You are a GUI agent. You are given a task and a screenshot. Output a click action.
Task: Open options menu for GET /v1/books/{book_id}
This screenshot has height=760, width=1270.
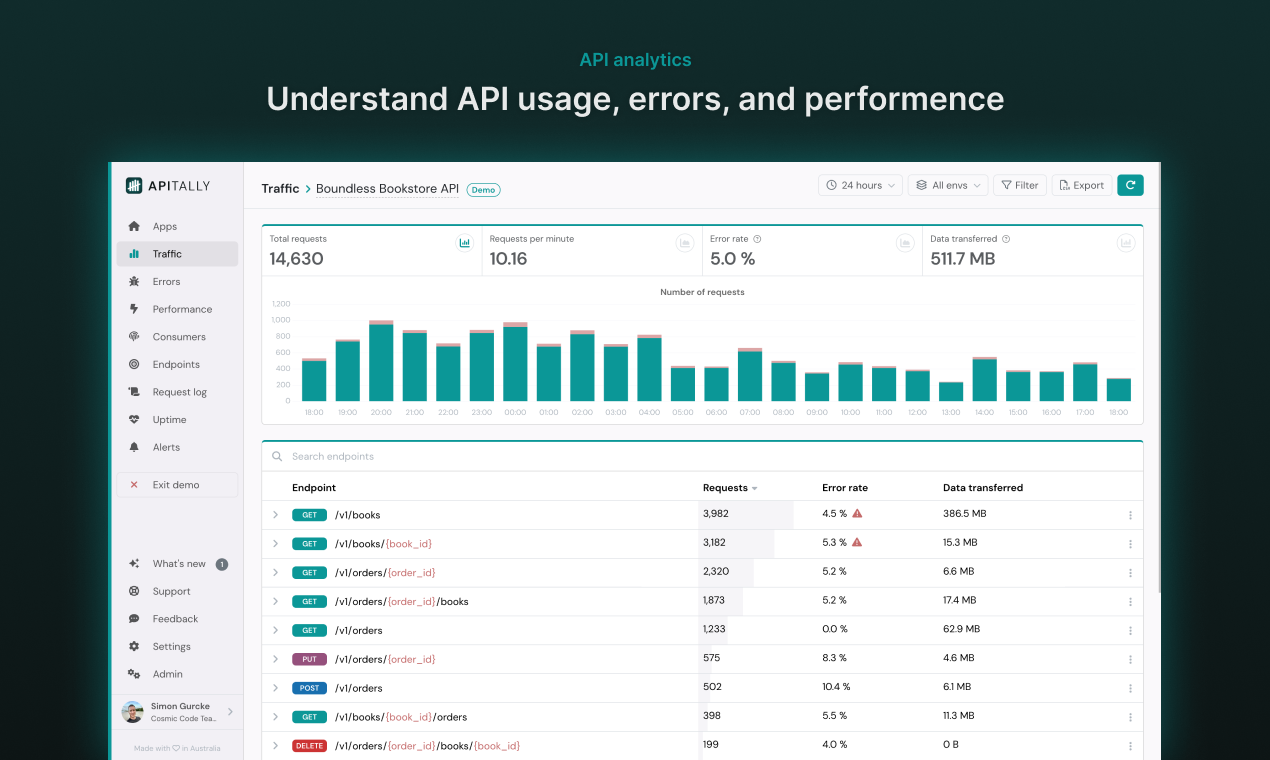pos(1130,544)
